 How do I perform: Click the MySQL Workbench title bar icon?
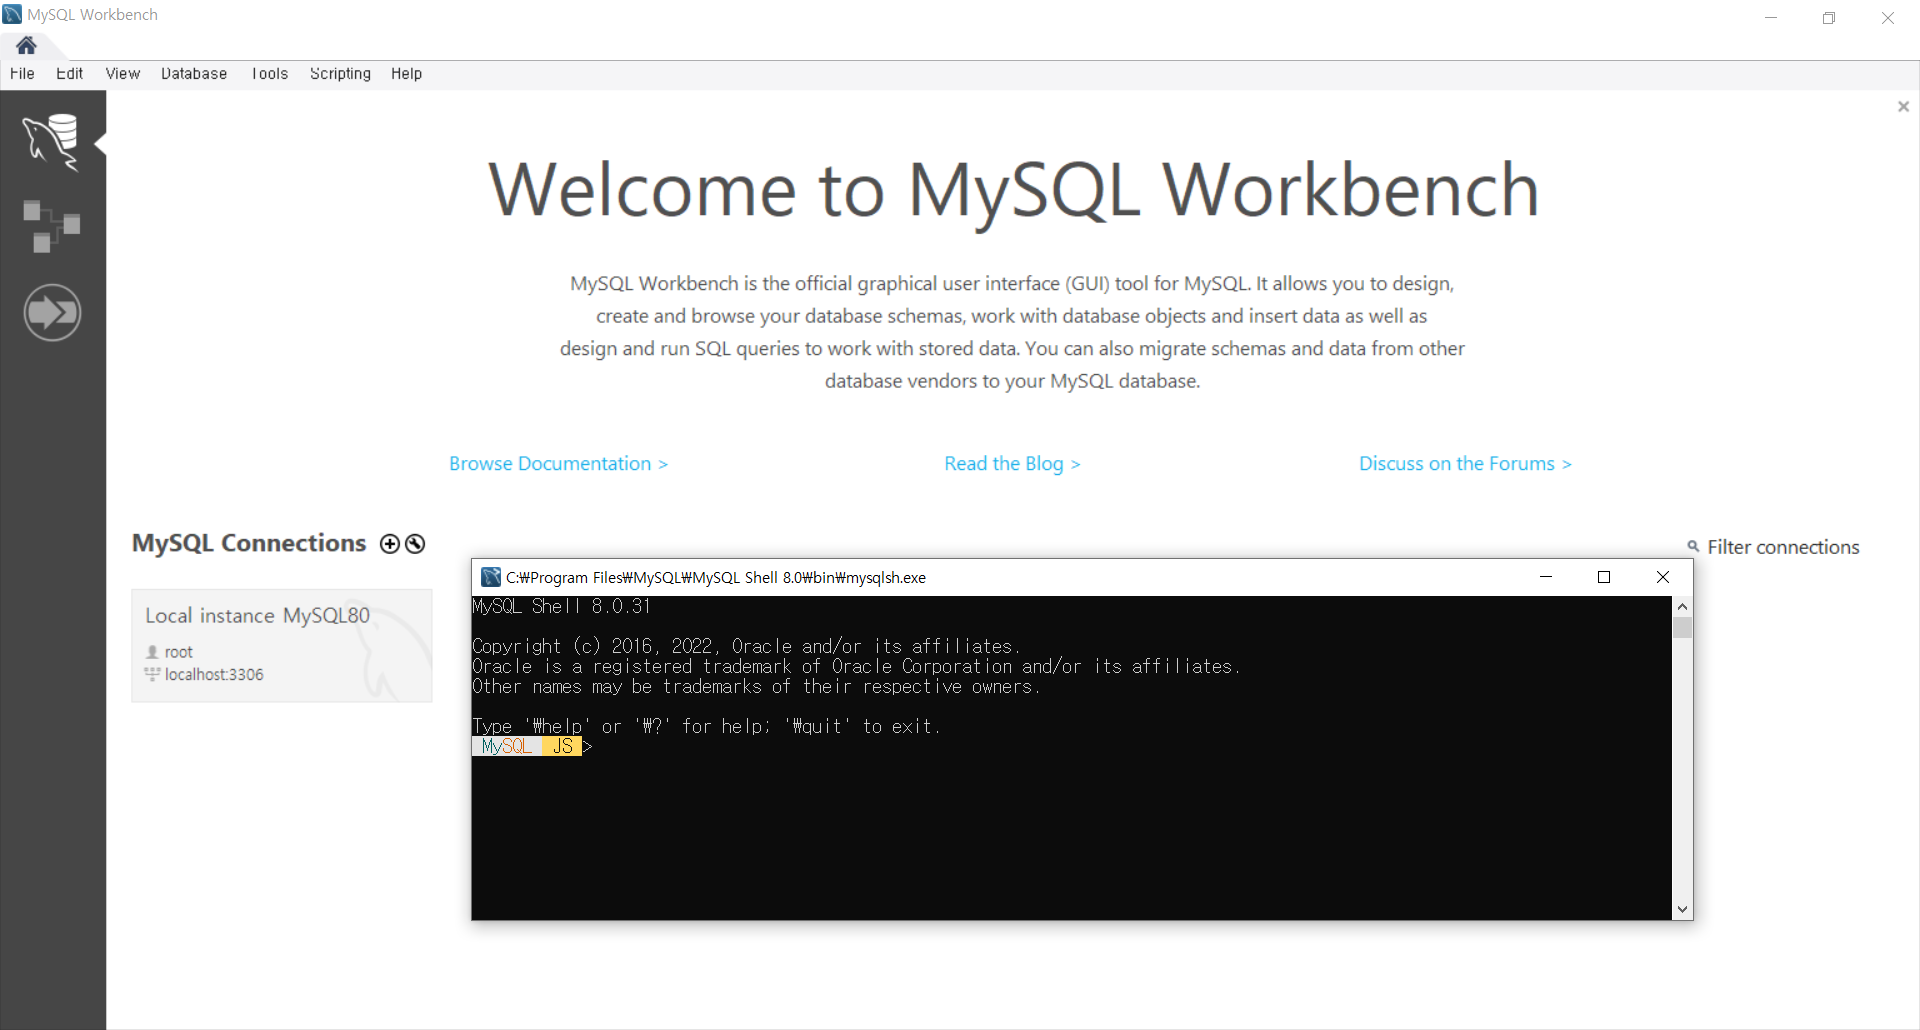click(12, 14)
